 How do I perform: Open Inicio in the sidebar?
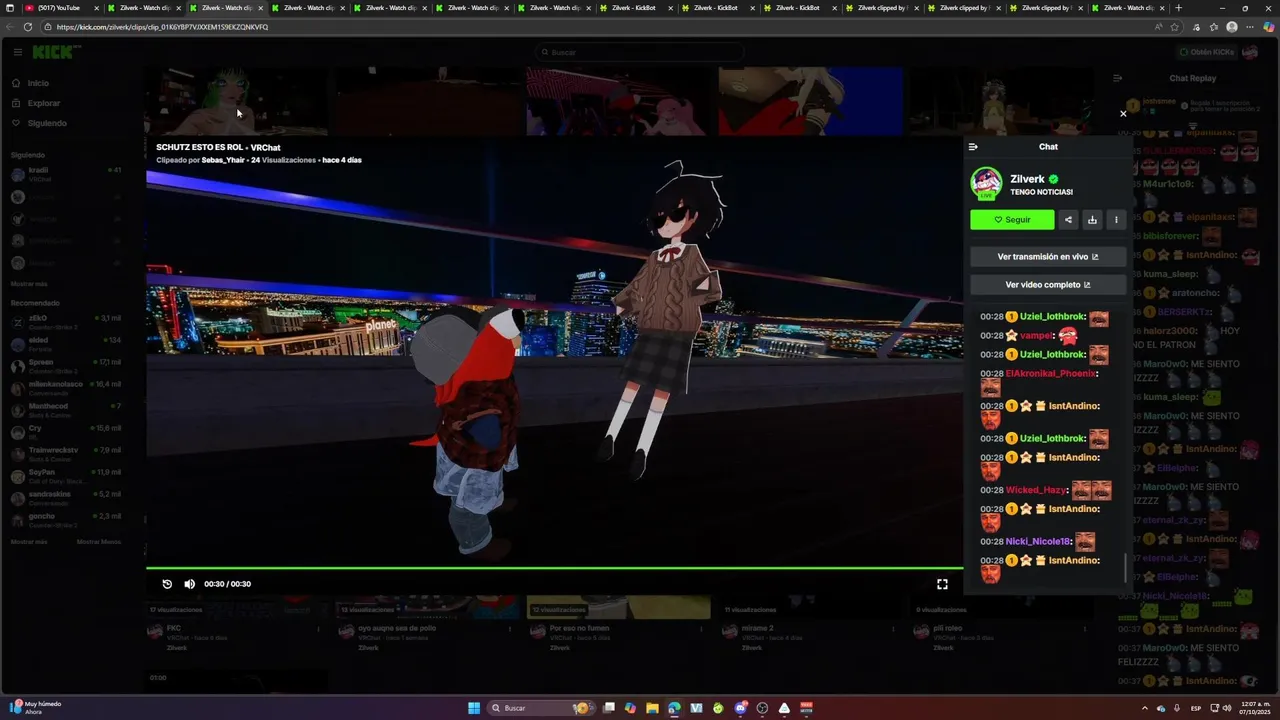point(38,83)
